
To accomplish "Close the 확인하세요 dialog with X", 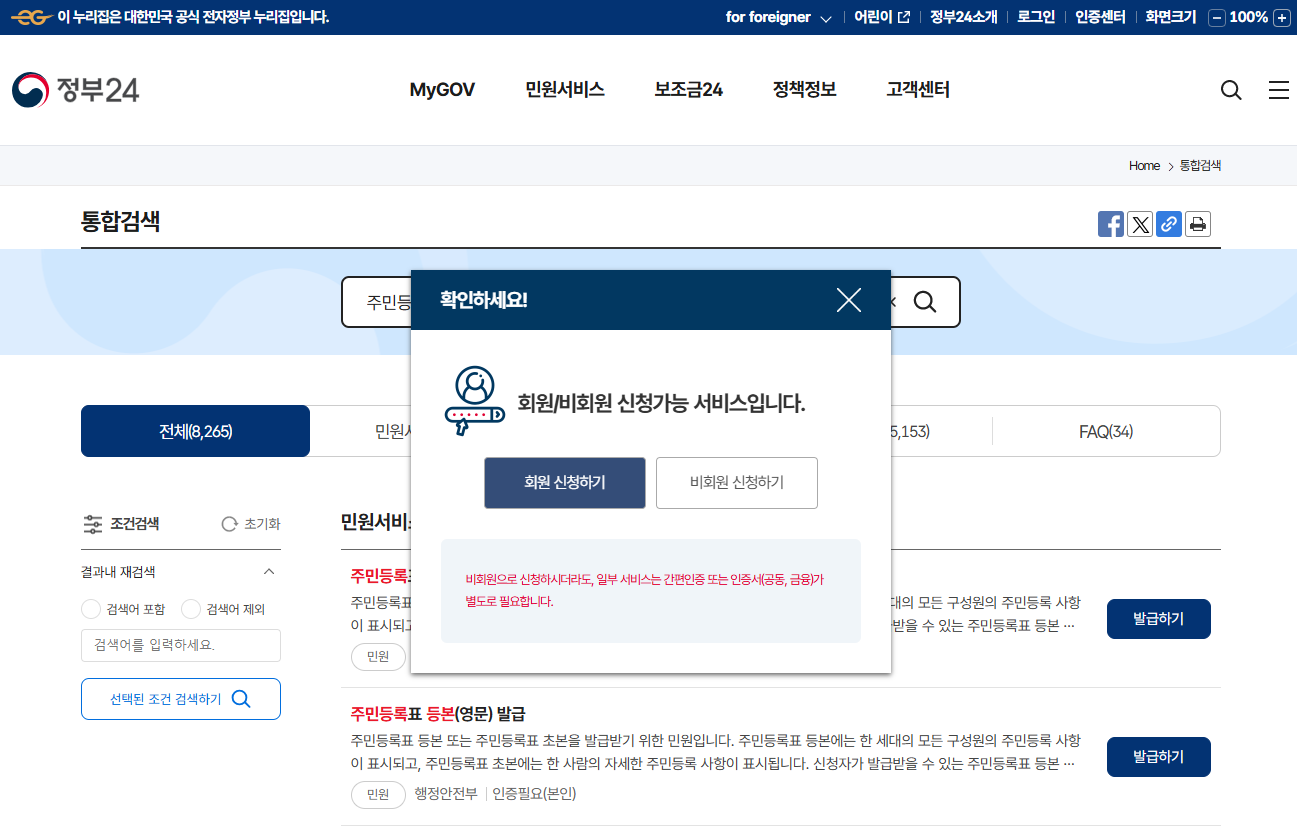I will (x=849, y=300).
